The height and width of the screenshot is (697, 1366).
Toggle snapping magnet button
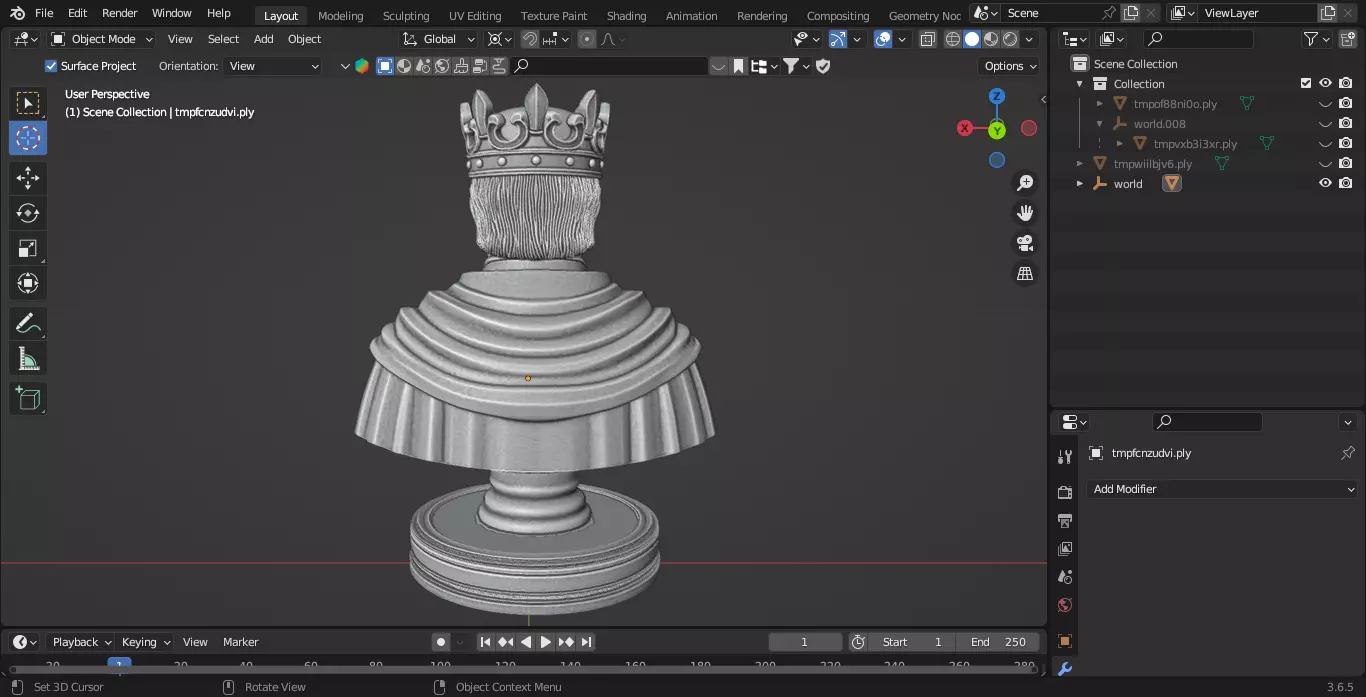coord(530,39)
